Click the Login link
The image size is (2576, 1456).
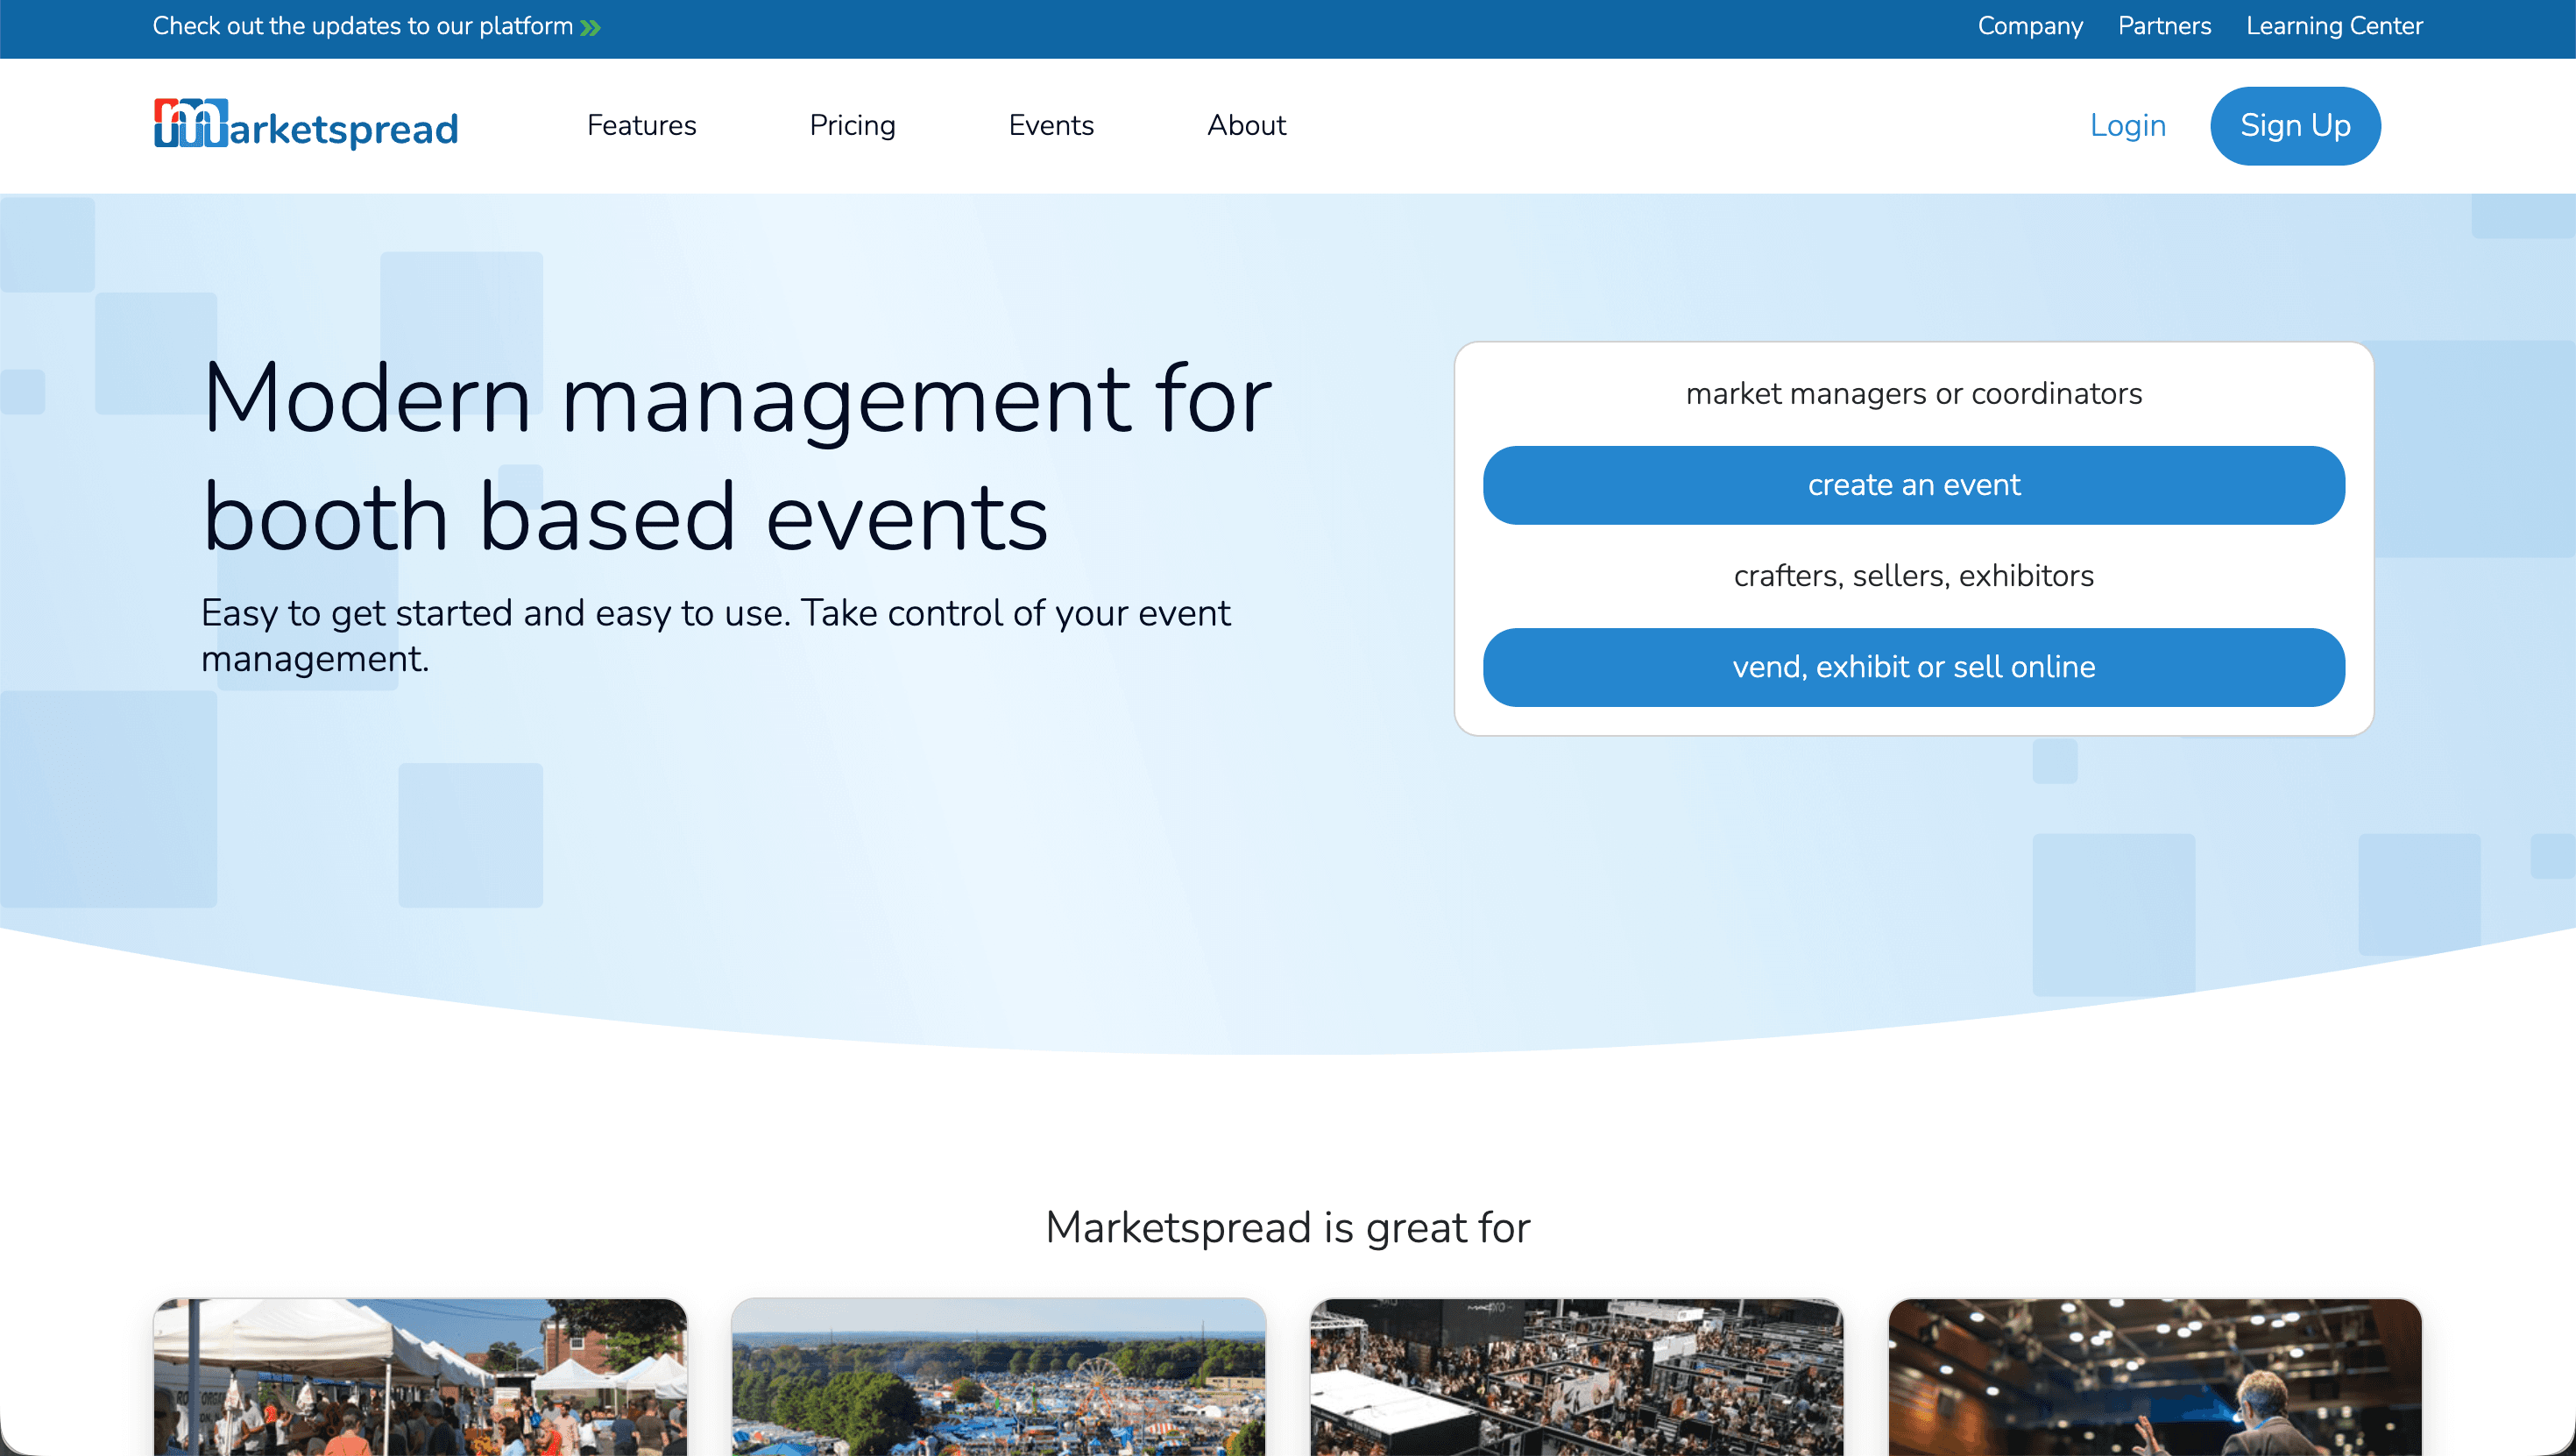2127,125
